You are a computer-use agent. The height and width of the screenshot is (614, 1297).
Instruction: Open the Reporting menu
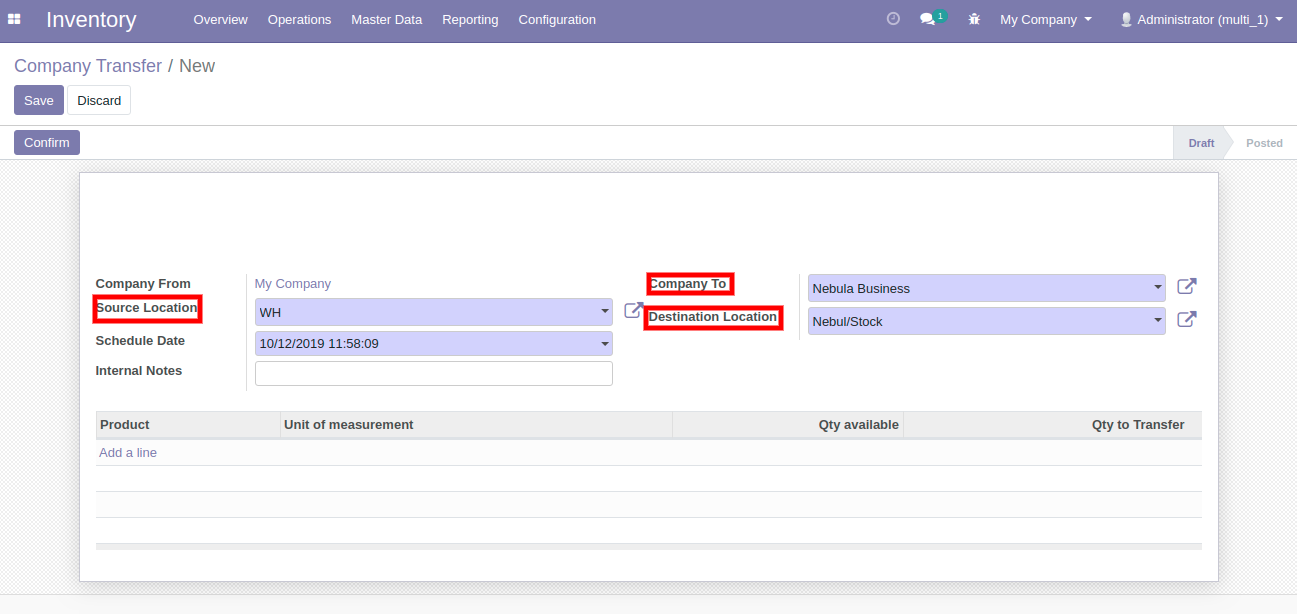(x=470, y=19)
